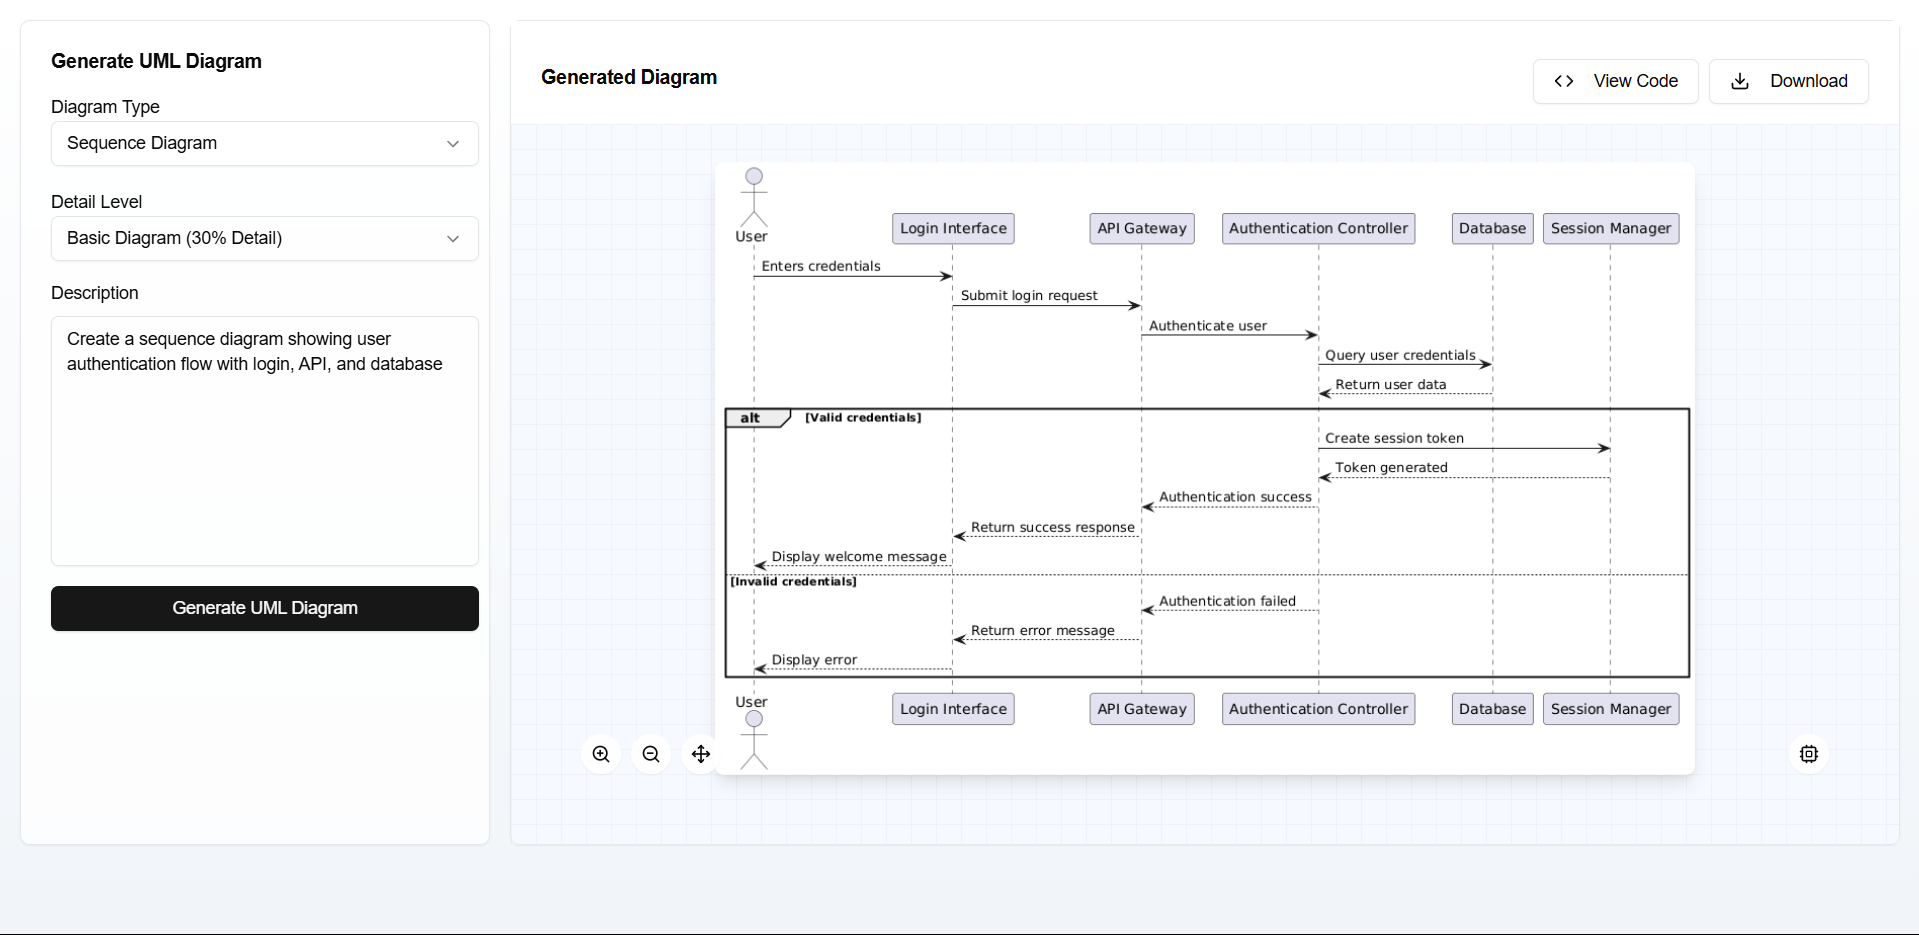Click the API Gateway participant box
The image size is (1919, 935).
coord(1141,228)
